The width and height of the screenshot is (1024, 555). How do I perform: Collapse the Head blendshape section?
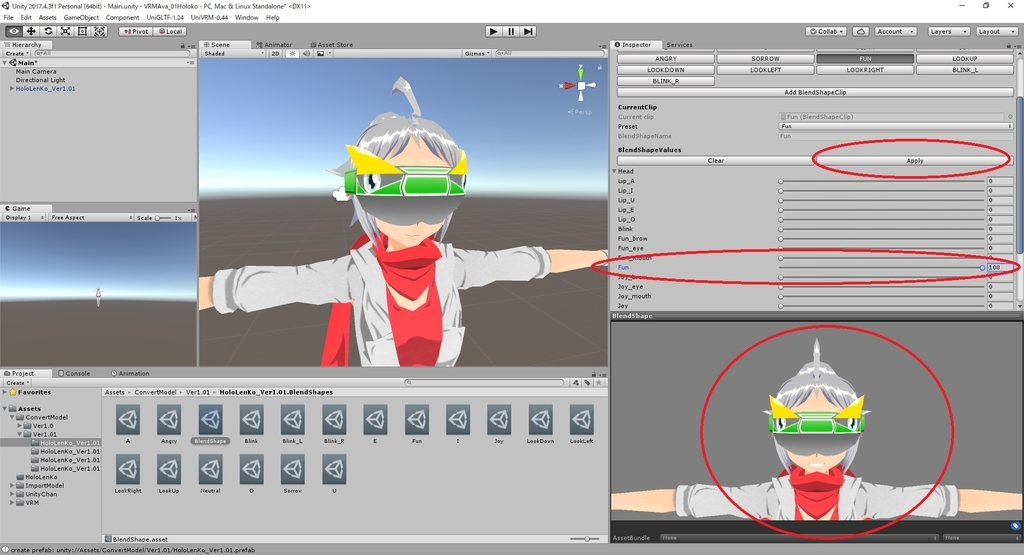(615, 171)
